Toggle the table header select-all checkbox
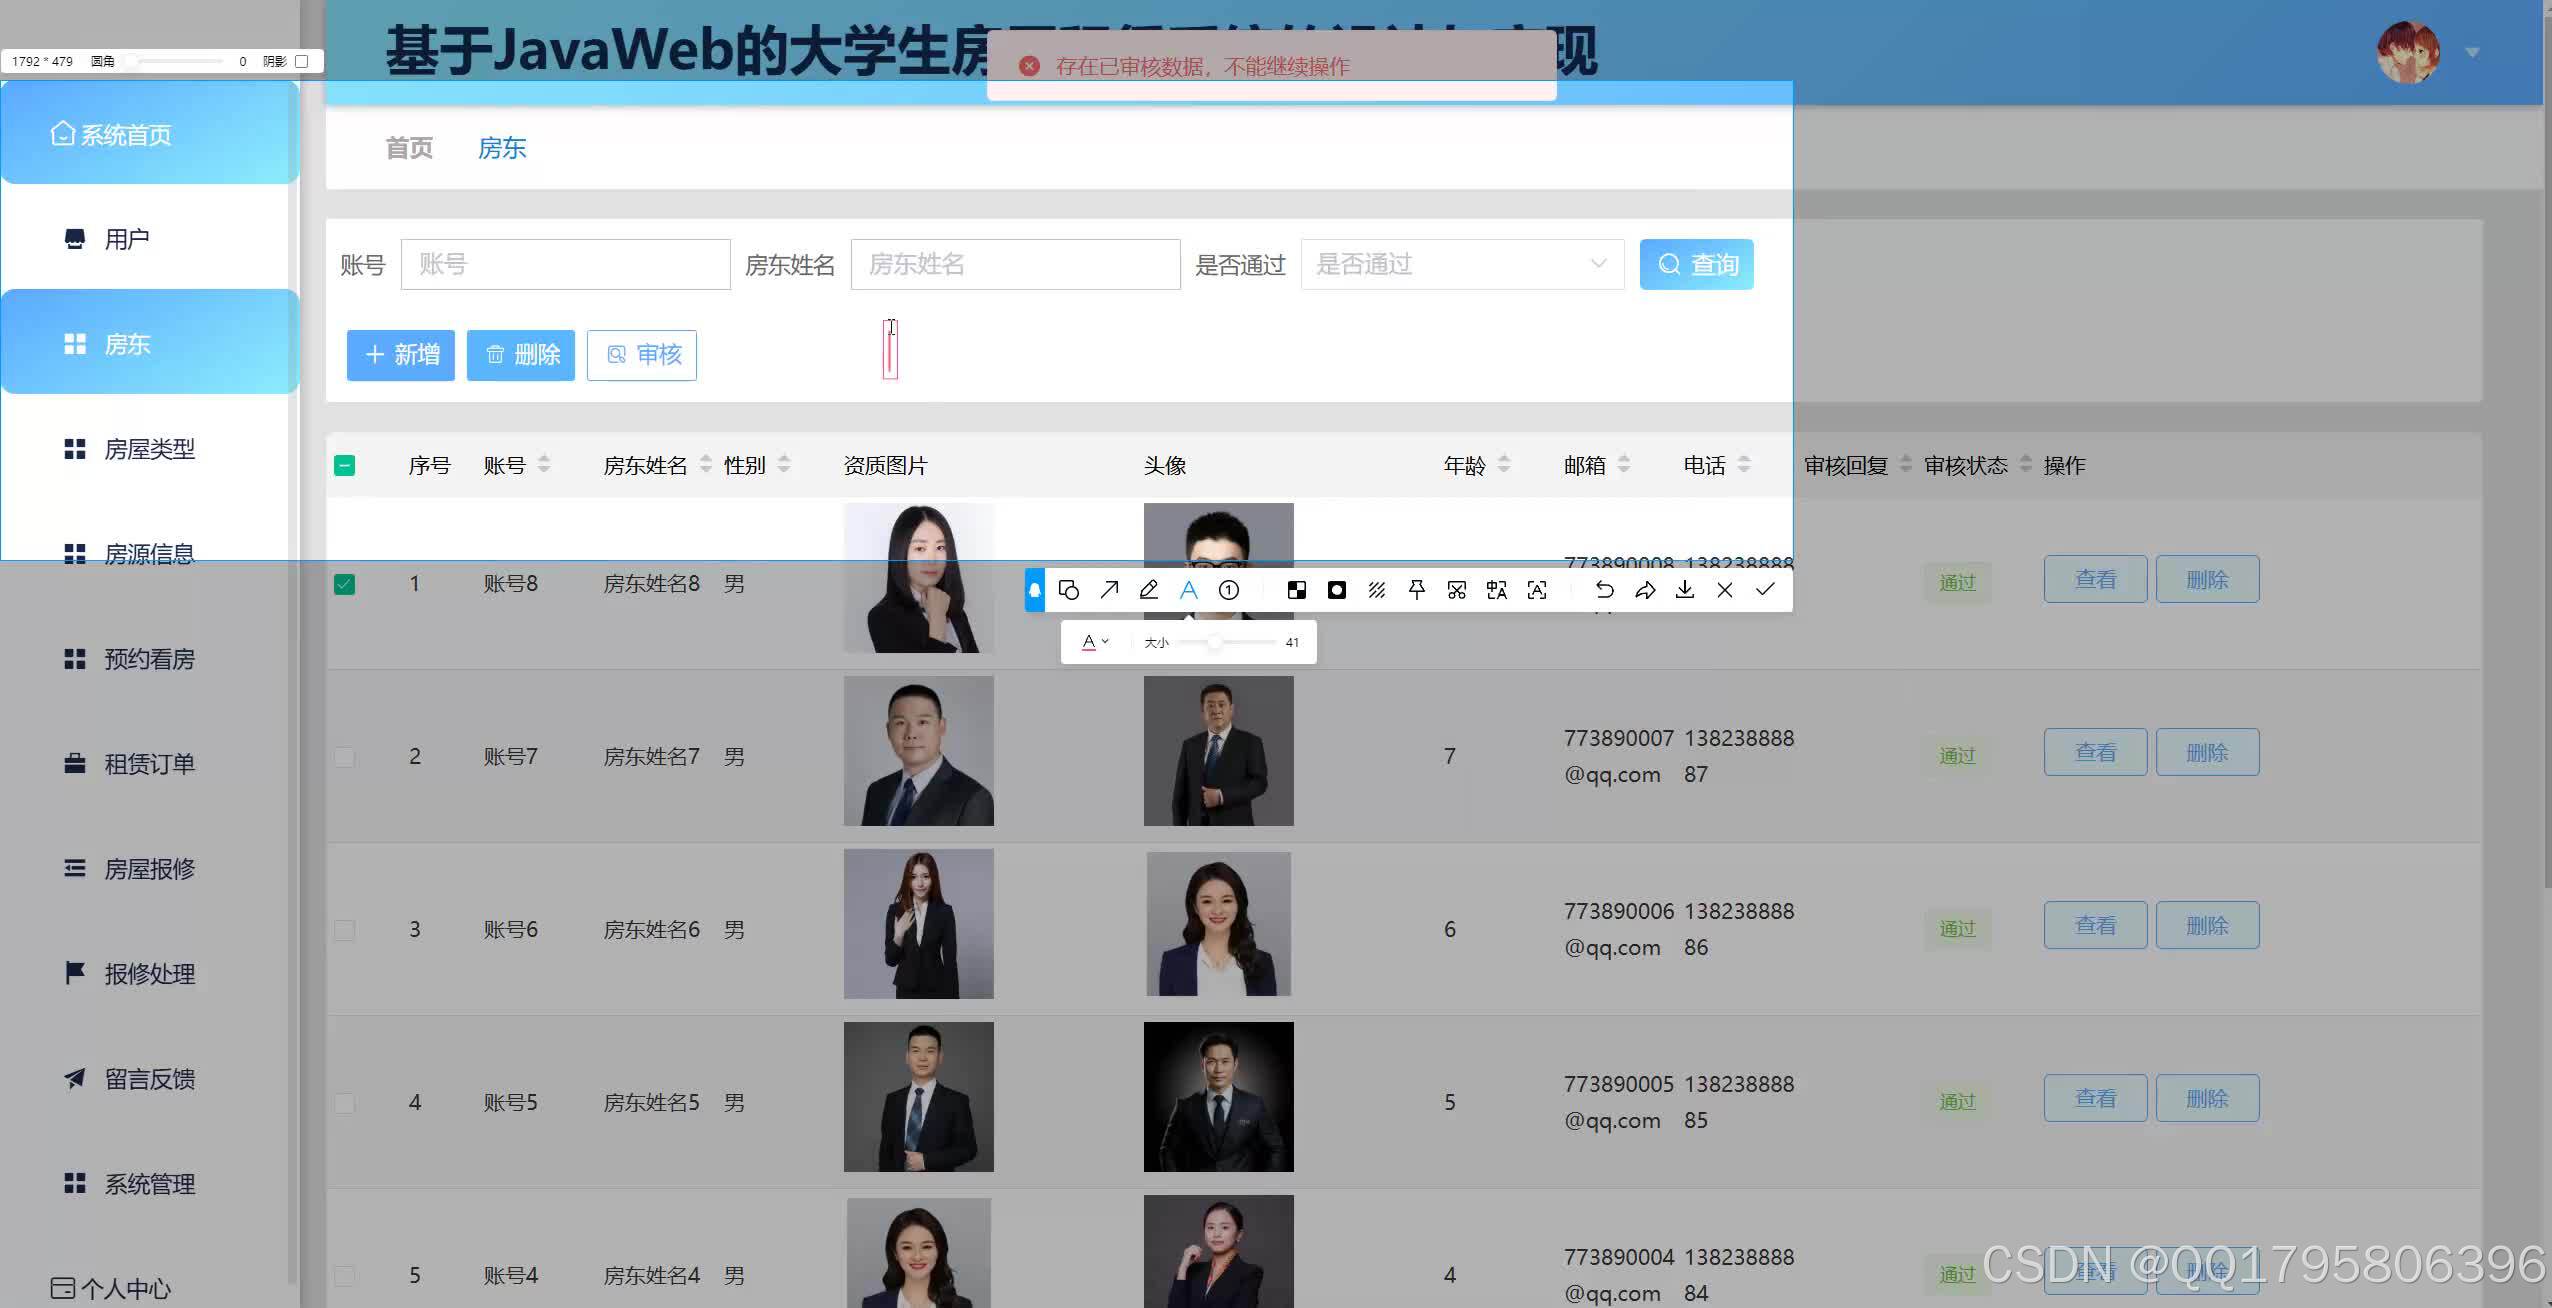 tap(344, 465)
